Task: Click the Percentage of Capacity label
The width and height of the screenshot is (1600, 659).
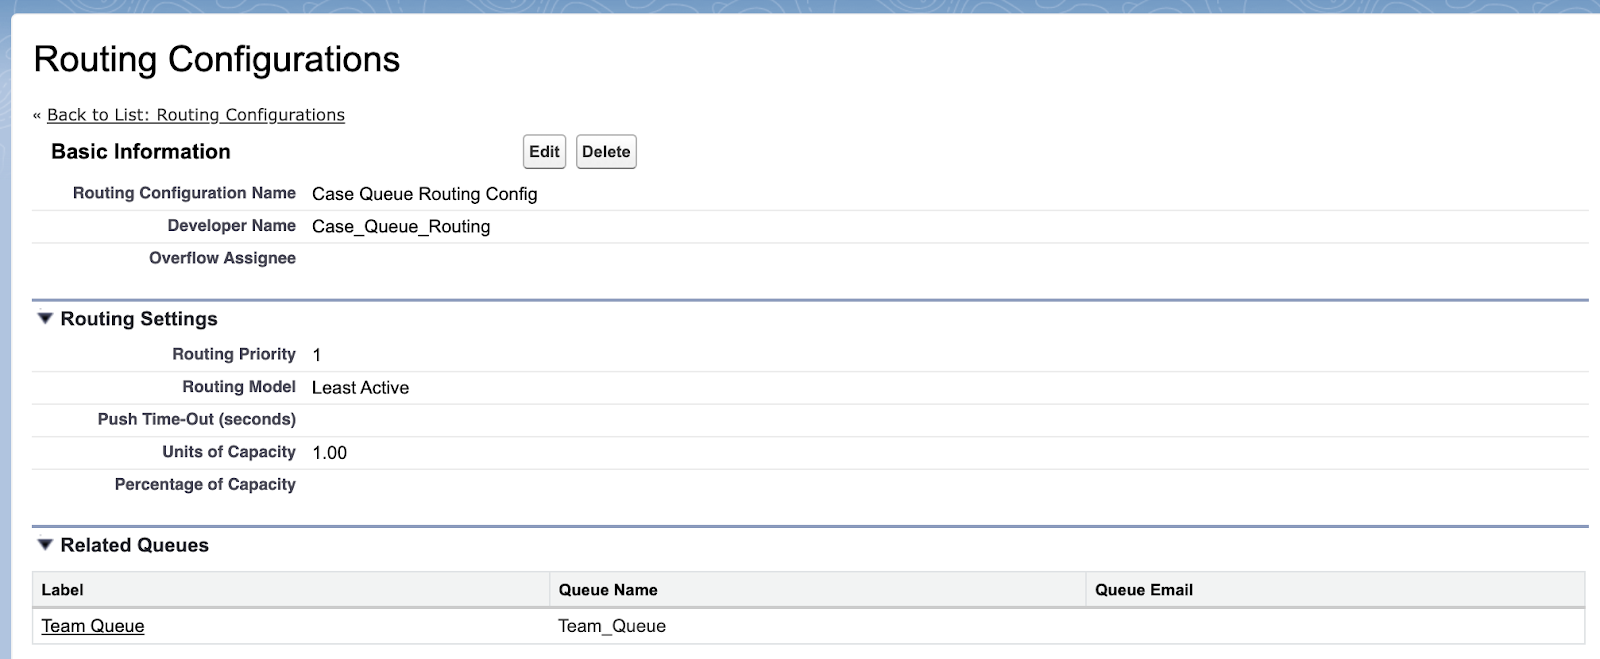Action: (205, 484)
